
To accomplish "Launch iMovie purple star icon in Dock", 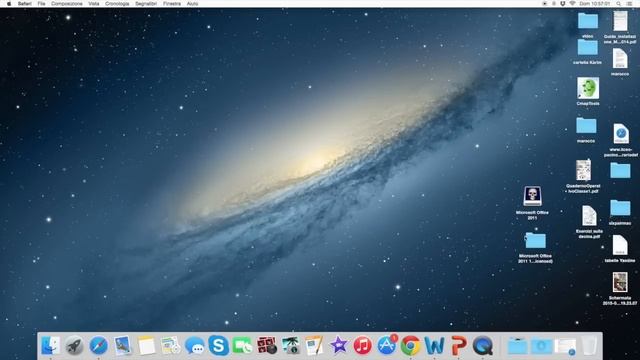I will 338,346.
